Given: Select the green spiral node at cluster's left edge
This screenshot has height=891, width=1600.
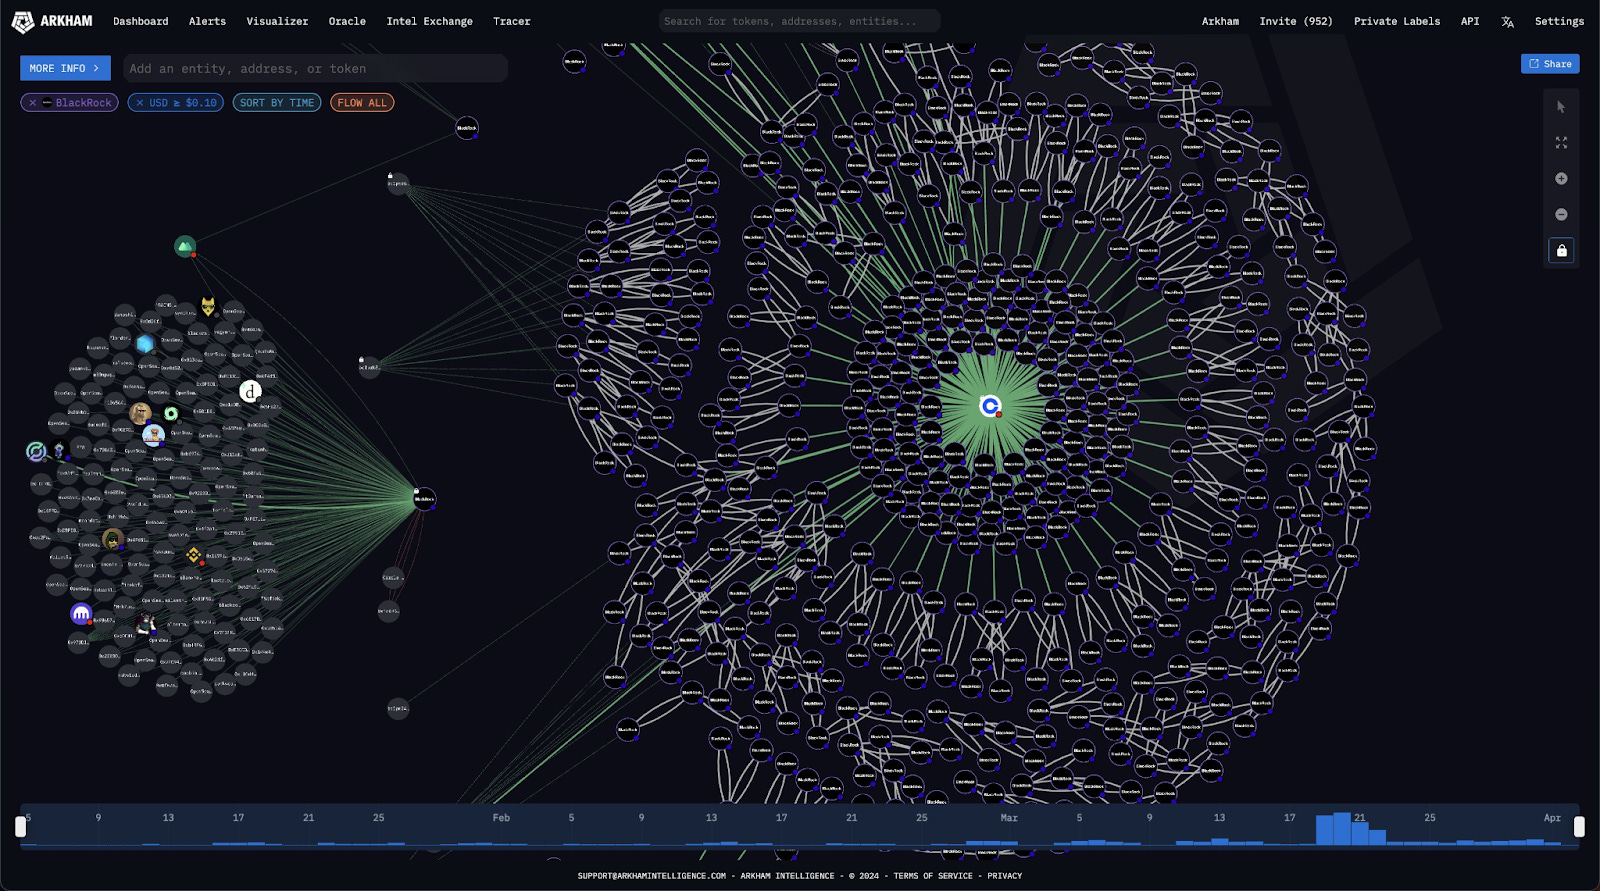Looking at the screenshot, I should [x=37, y=452].
